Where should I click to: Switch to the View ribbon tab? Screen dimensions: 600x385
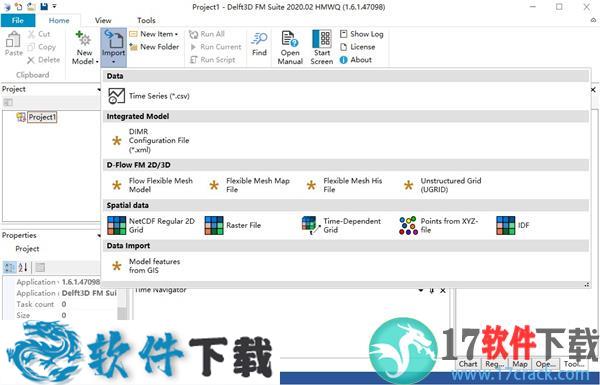pyautogui.click(x=103, y=21)
